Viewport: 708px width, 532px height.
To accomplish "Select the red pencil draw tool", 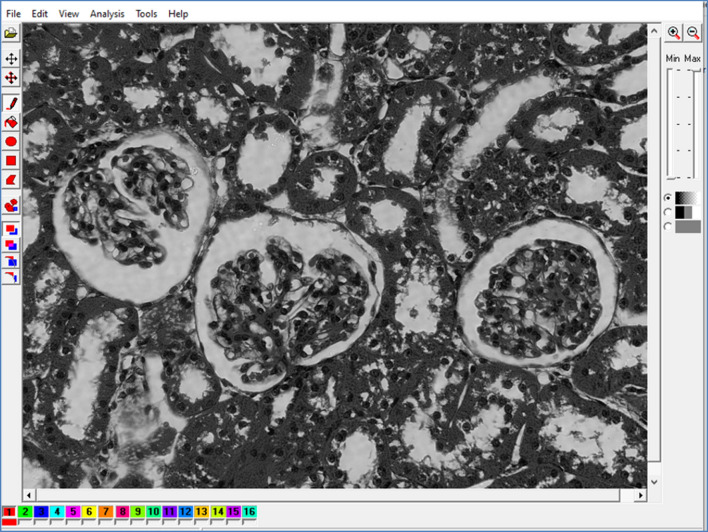I will 11,103.
